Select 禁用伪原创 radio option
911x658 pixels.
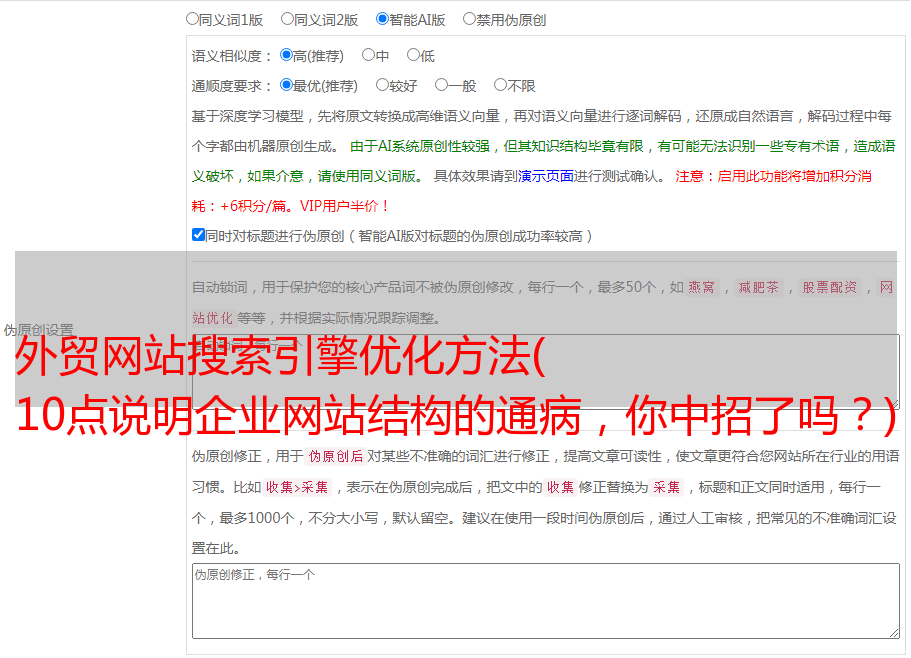point(469,19)
